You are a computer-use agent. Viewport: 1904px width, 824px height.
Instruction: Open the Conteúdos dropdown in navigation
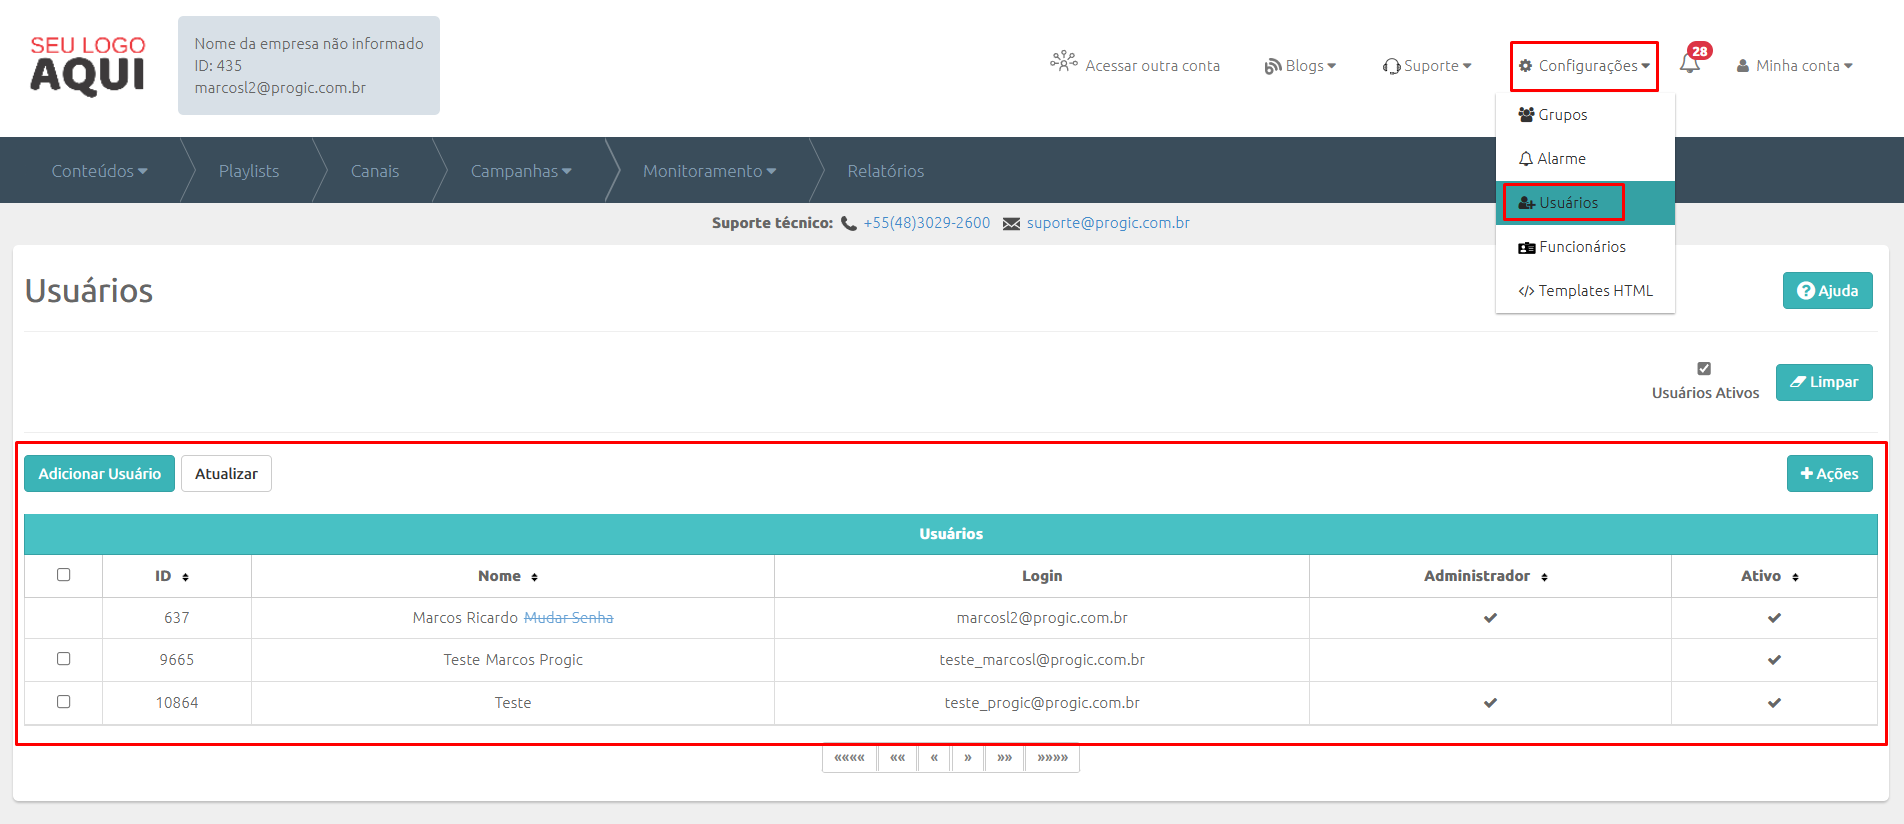(x=99, y=171)
